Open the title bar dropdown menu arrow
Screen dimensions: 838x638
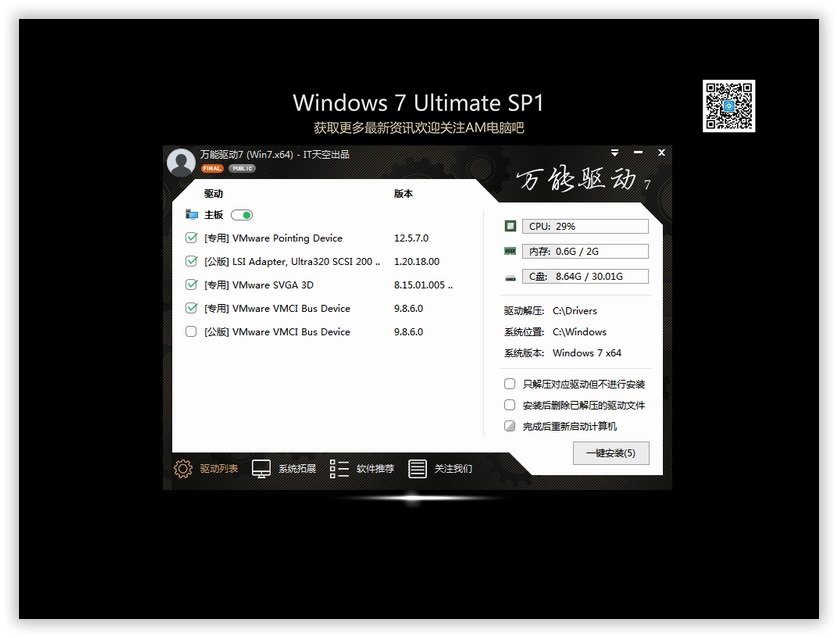(x=615, y=153)
